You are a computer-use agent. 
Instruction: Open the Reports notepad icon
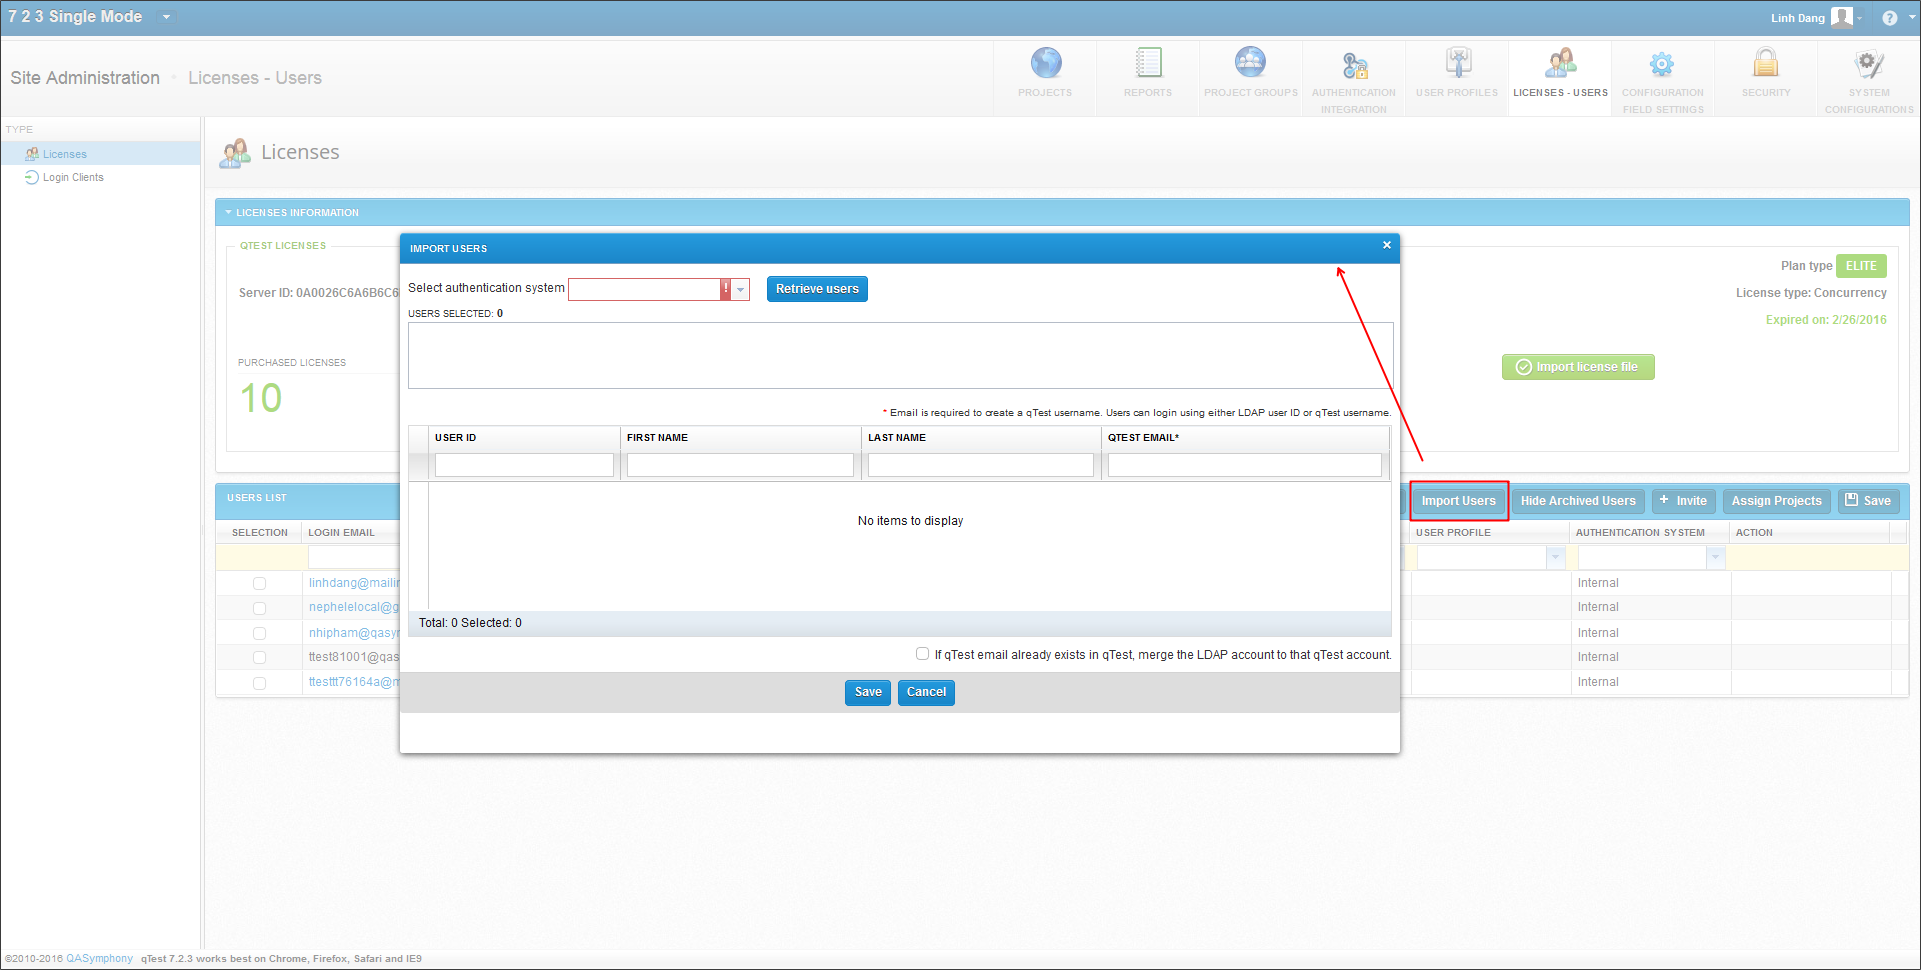pyautogui.click(x=1148, y=64)
